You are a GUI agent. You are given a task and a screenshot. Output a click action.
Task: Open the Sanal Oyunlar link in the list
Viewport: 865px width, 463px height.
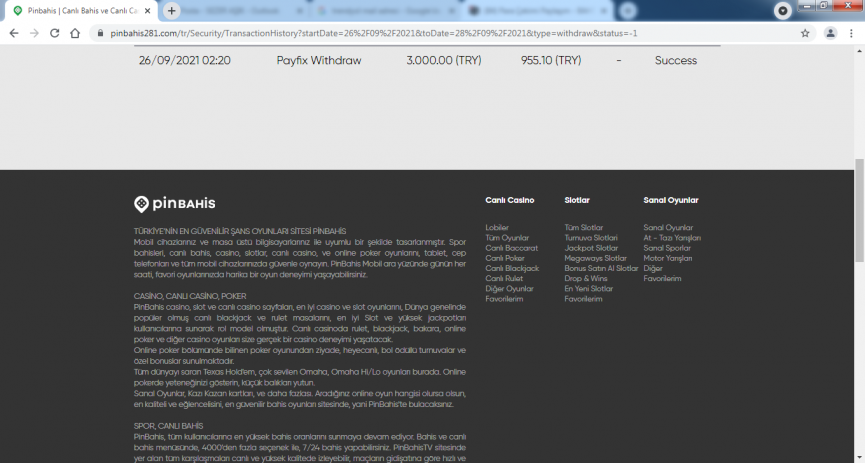[668, 227]
